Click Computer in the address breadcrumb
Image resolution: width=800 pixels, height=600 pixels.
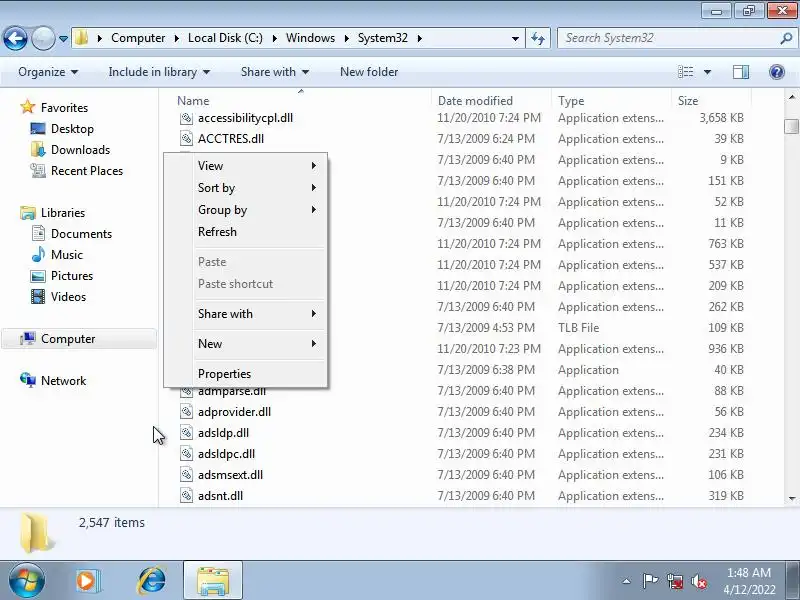coord(138,38)
